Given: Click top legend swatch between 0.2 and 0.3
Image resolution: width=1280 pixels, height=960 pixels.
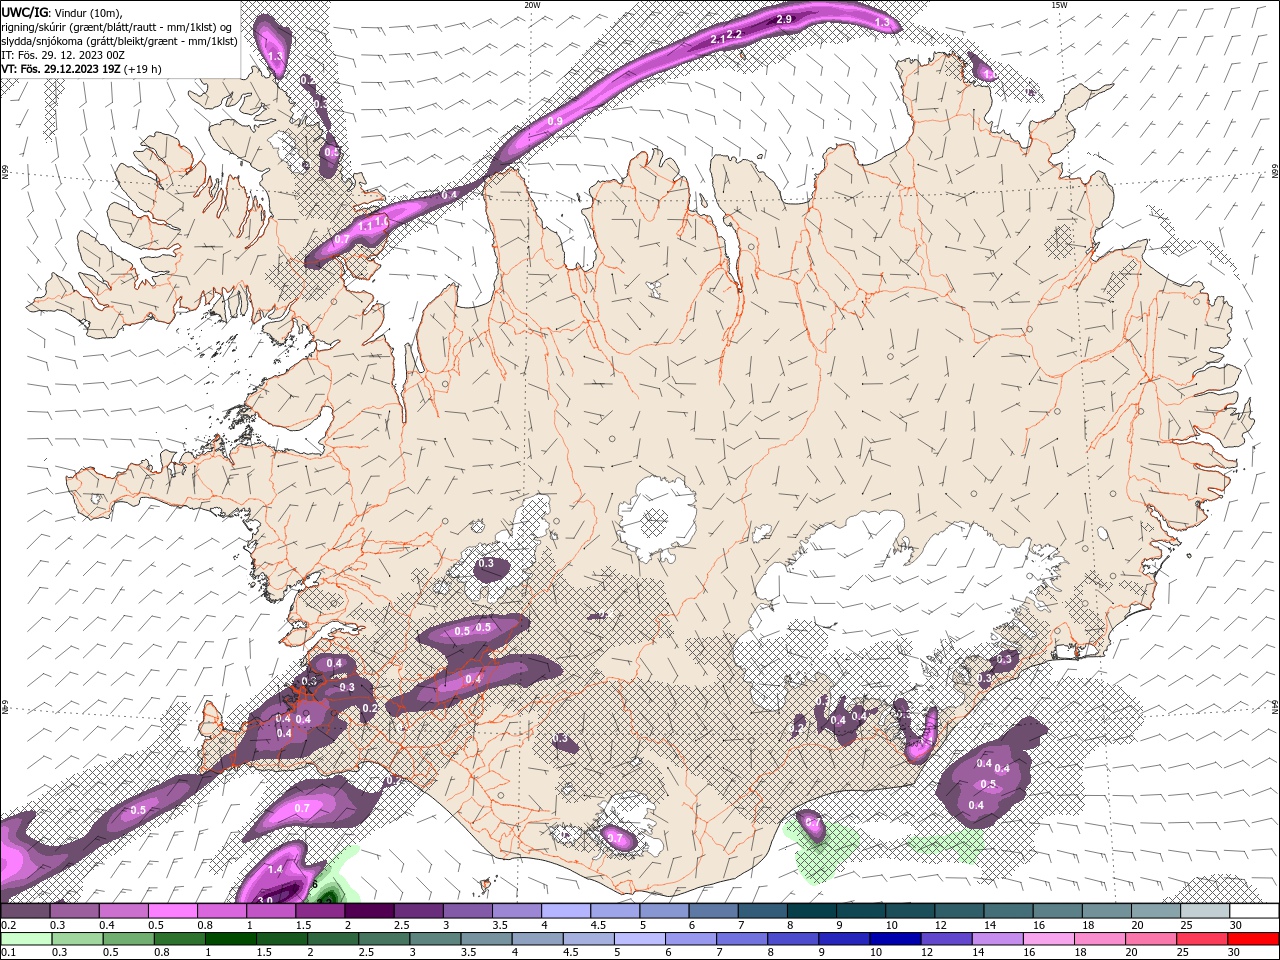Looking at the screenshot, I should pos(25,911).
